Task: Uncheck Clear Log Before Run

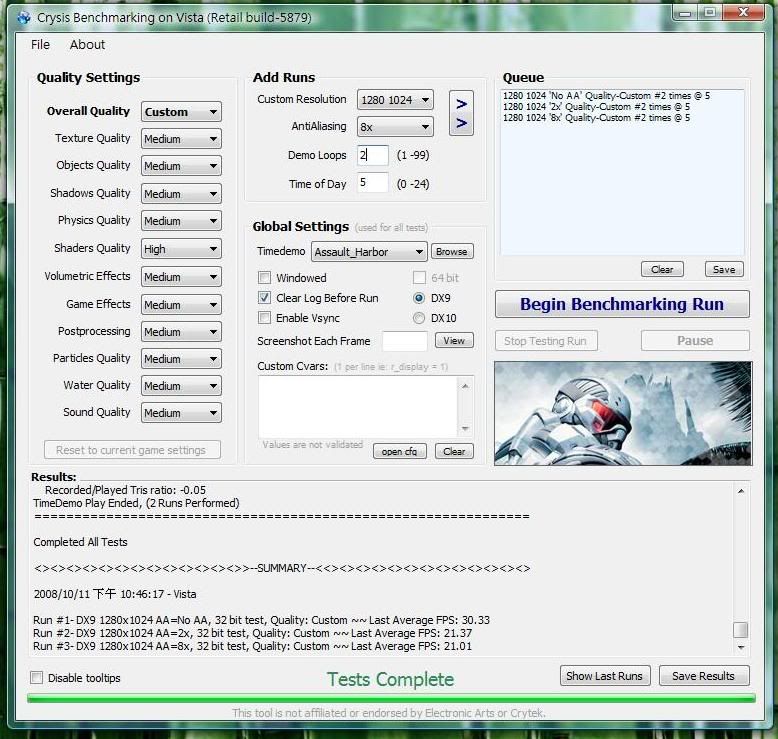Action: coord(264,298)
